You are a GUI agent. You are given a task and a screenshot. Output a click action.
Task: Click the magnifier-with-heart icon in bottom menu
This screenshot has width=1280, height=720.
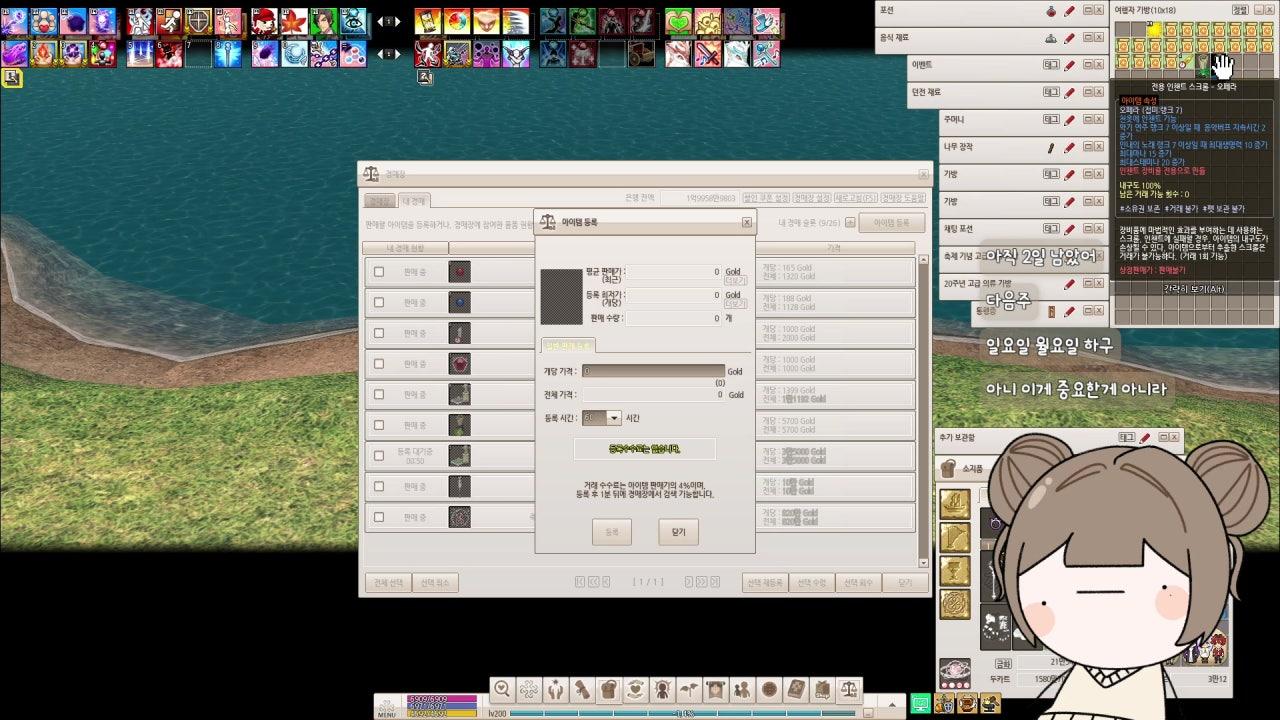click(502, 689)
